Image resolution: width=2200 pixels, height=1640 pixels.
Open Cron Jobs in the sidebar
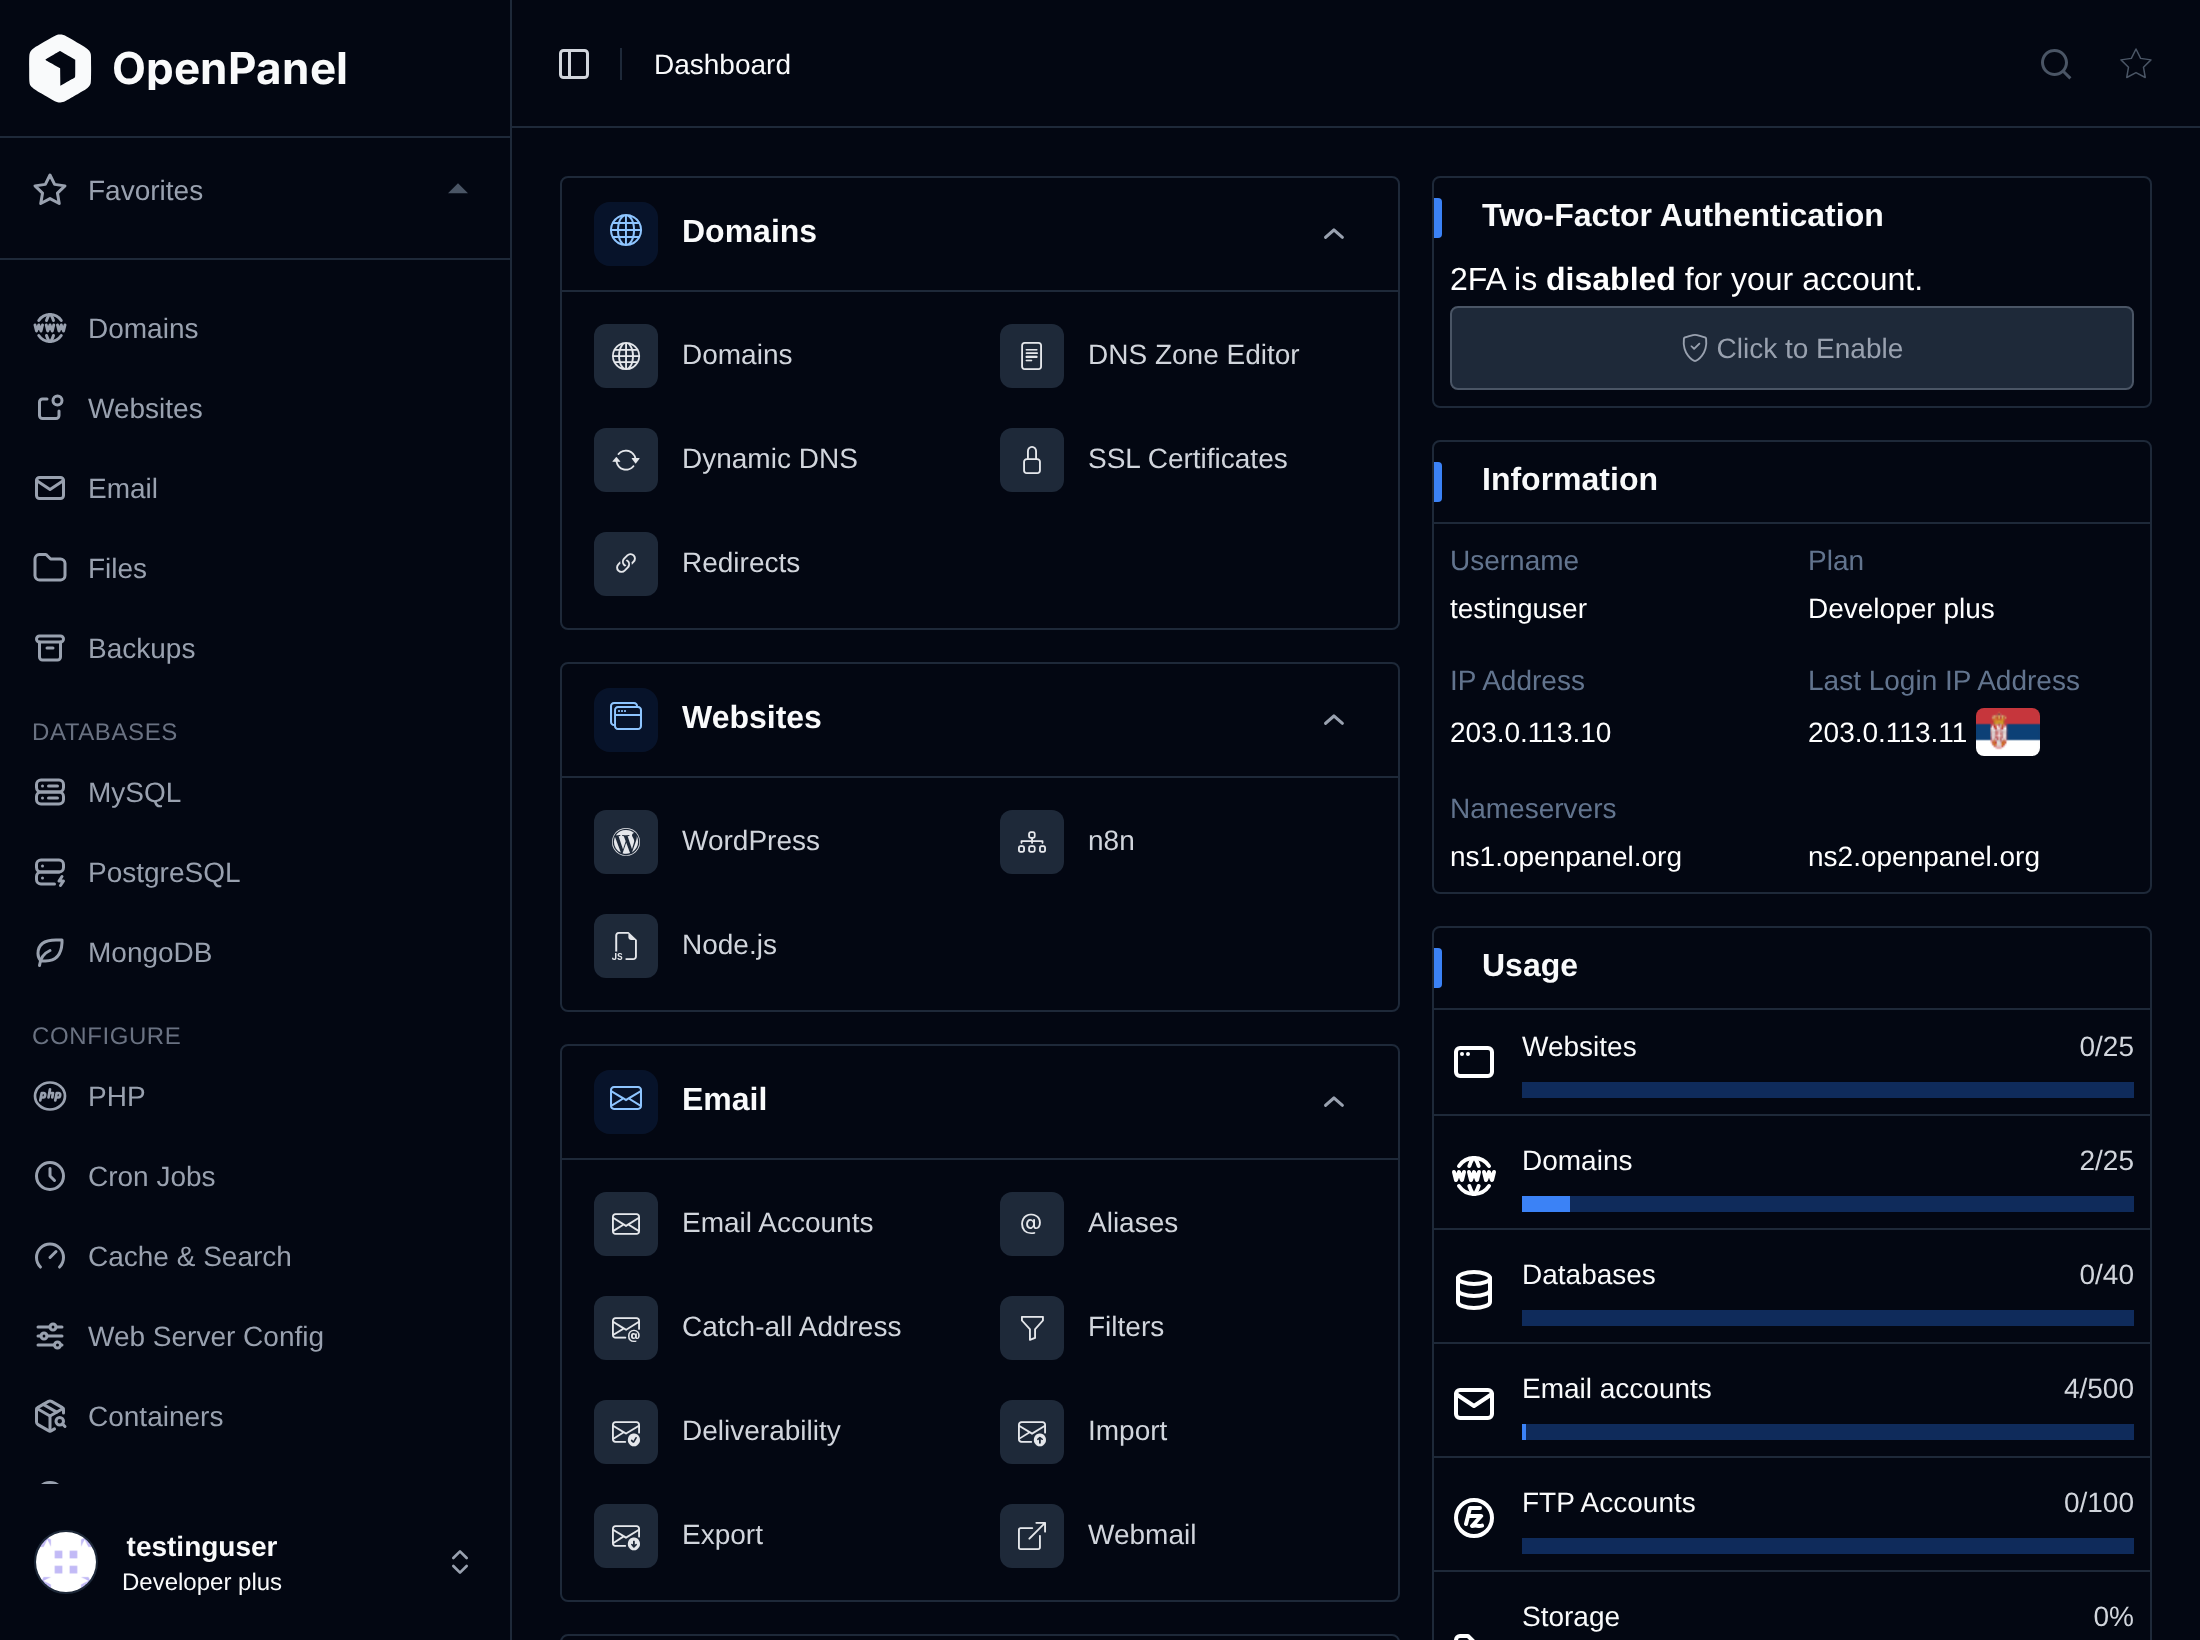[x=255, y=1176]
